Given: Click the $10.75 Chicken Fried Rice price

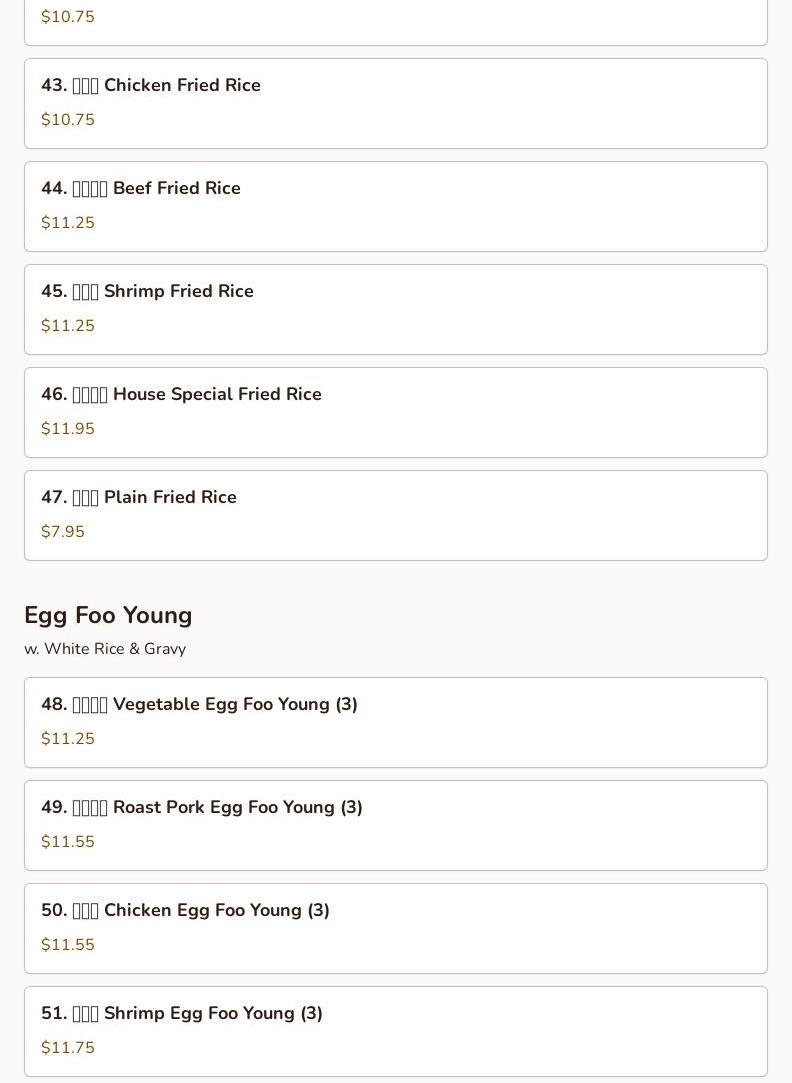Looking at the screenshot, I should pos(68,120).
